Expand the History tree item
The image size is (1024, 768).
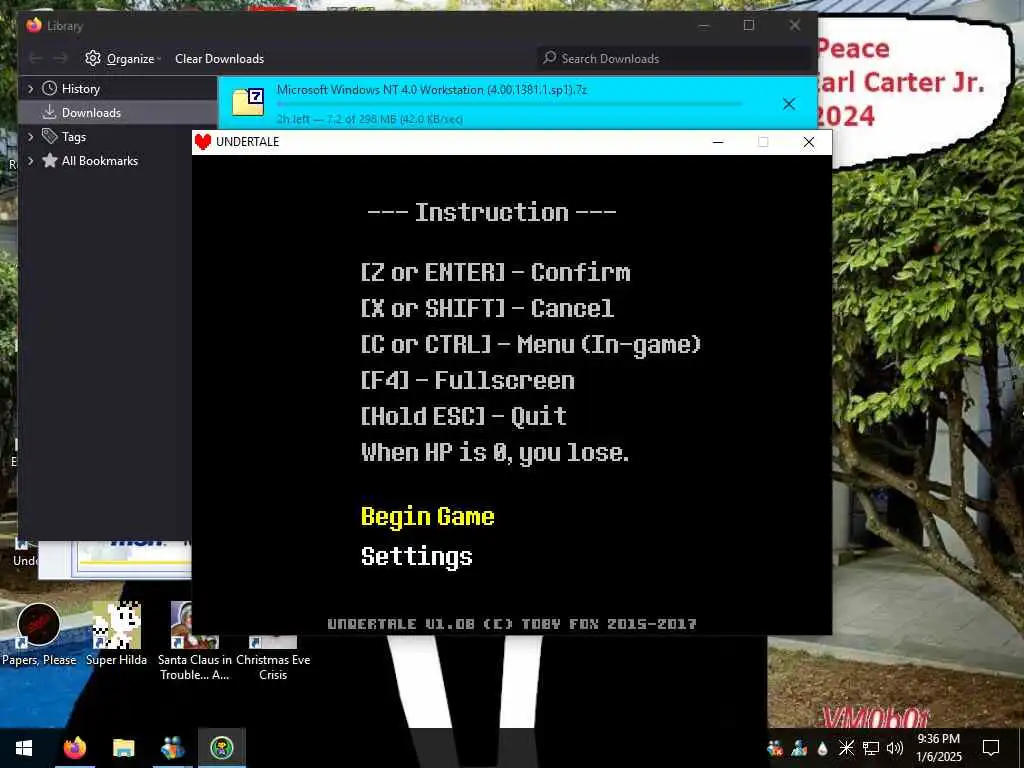(x=30, y=88)
